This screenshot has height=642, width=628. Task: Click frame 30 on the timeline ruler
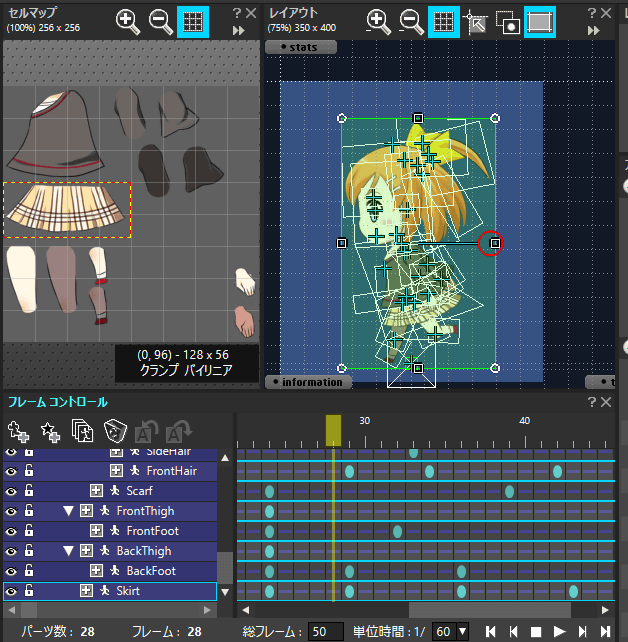coord(365,421)
